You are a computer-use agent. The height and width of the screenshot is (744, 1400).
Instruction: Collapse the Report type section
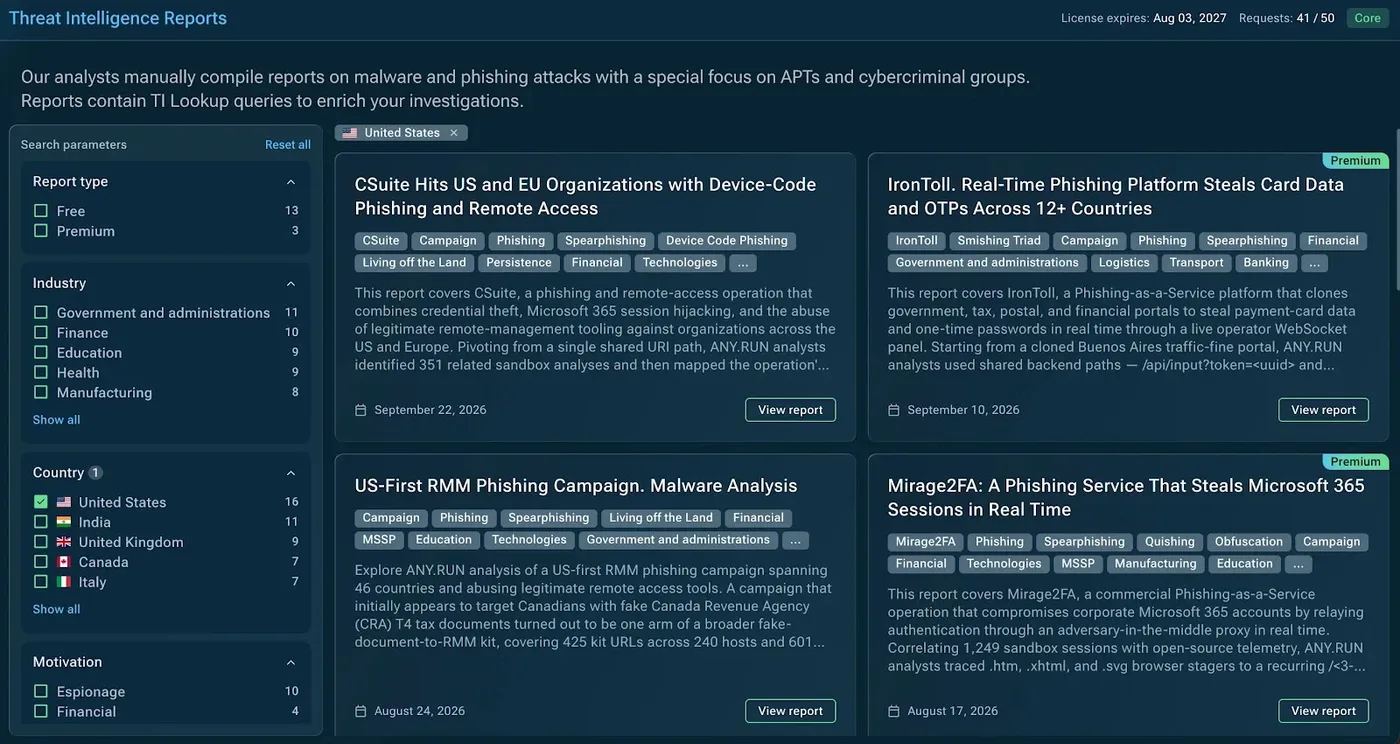tap(291, 182)
